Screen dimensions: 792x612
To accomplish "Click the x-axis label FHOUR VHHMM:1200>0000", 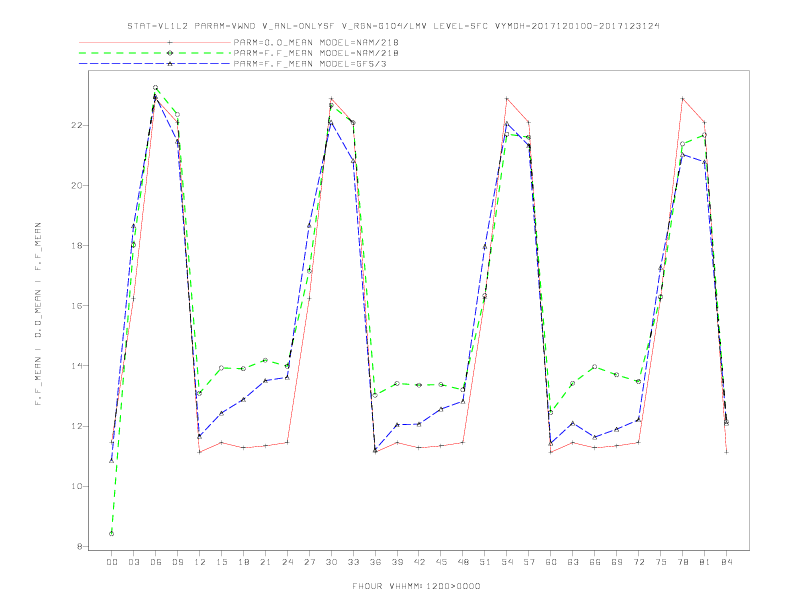I will coord(416,586).
